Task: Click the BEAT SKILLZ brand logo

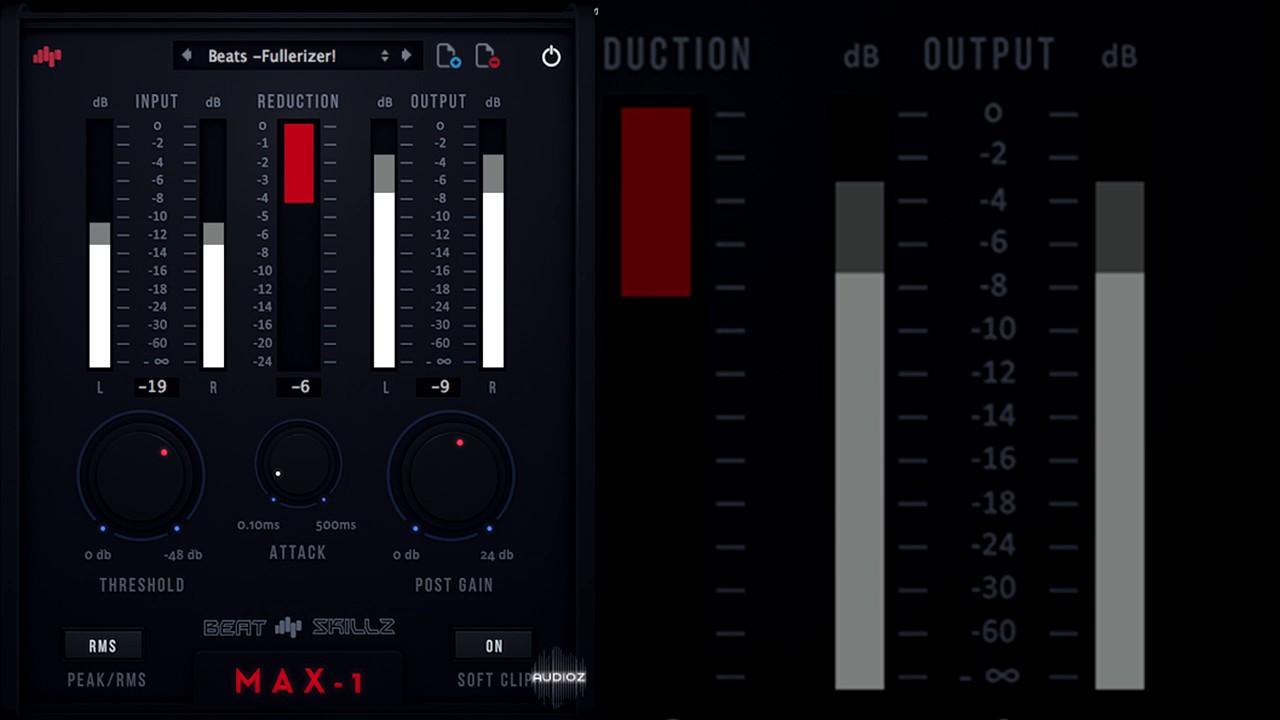Action: (299, 627)
